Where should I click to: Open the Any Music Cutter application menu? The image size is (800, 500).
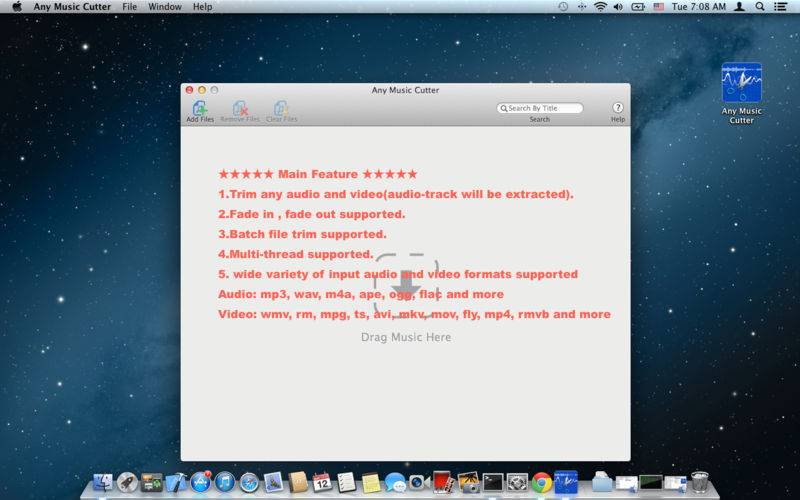click(x=72, y=7)
